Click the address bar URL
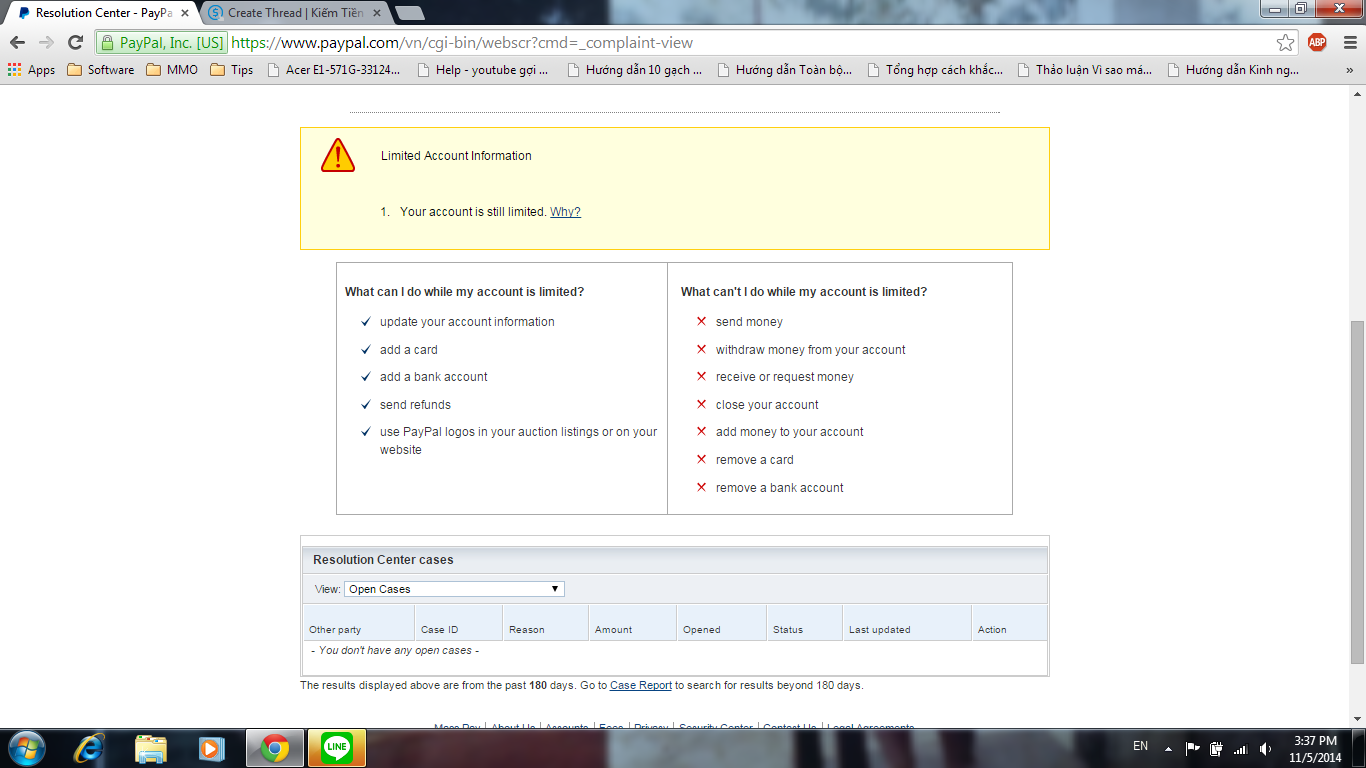1366x768 pixels. point(462,43)
